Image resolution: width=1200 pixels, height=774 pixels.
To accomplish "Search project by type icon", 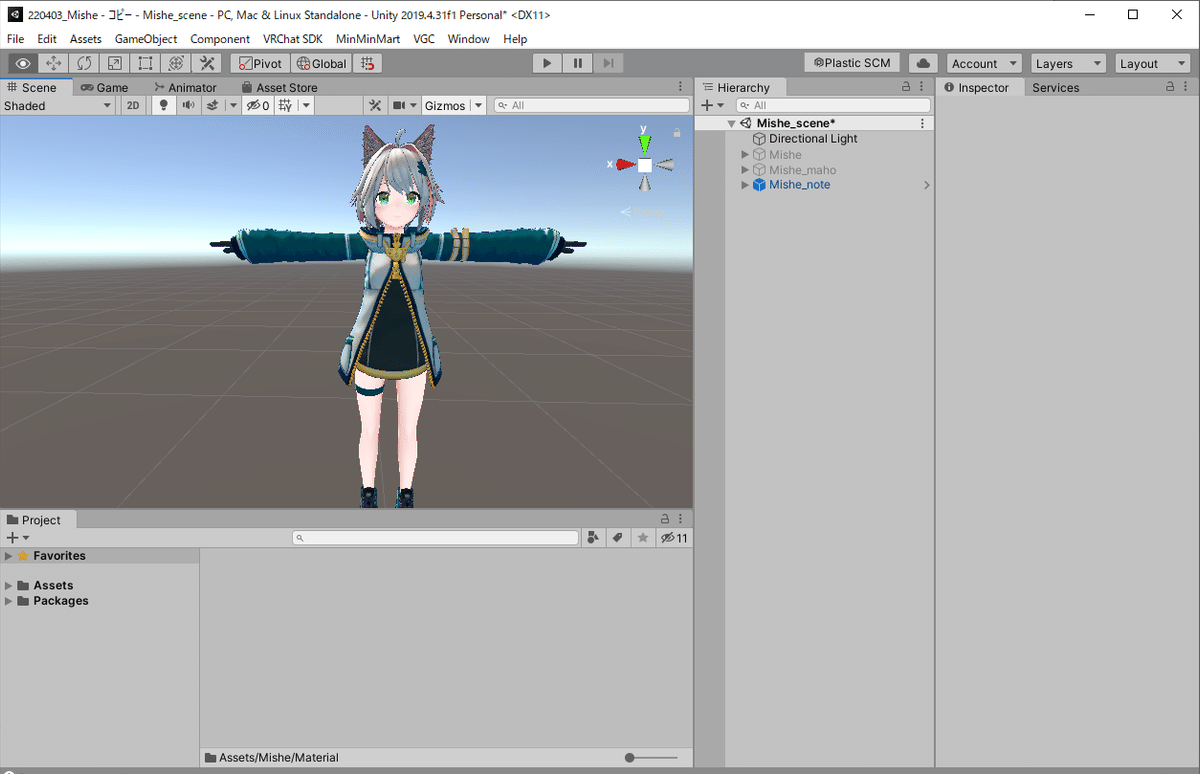I will [594, 538].
